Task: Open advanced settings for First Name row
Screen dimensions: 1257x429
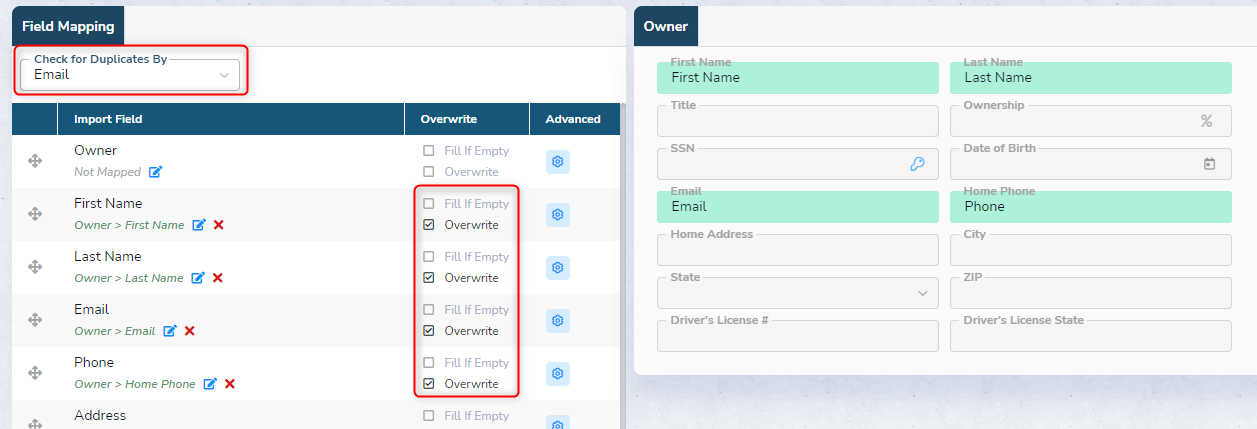Action: (x=558, y=215)
